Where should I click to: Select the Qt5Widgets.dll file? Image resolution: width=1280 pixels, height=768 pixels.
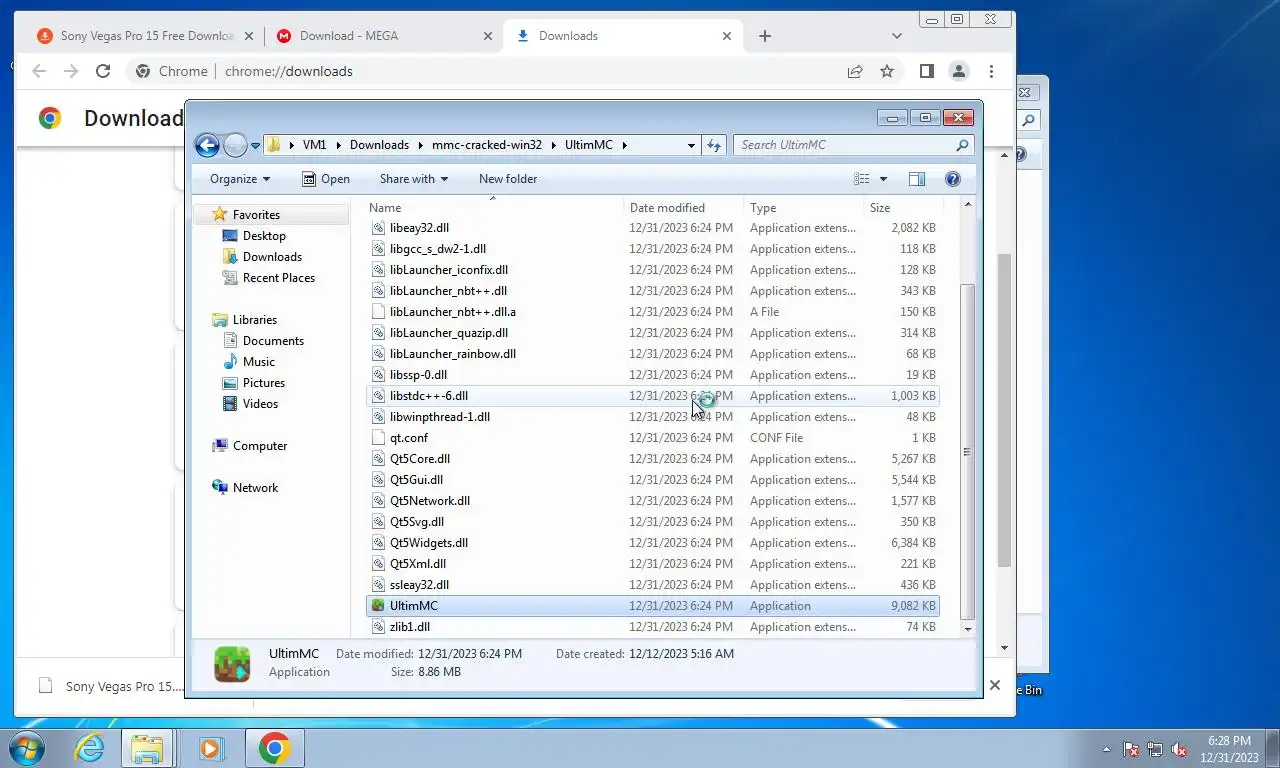coord(652,543)
